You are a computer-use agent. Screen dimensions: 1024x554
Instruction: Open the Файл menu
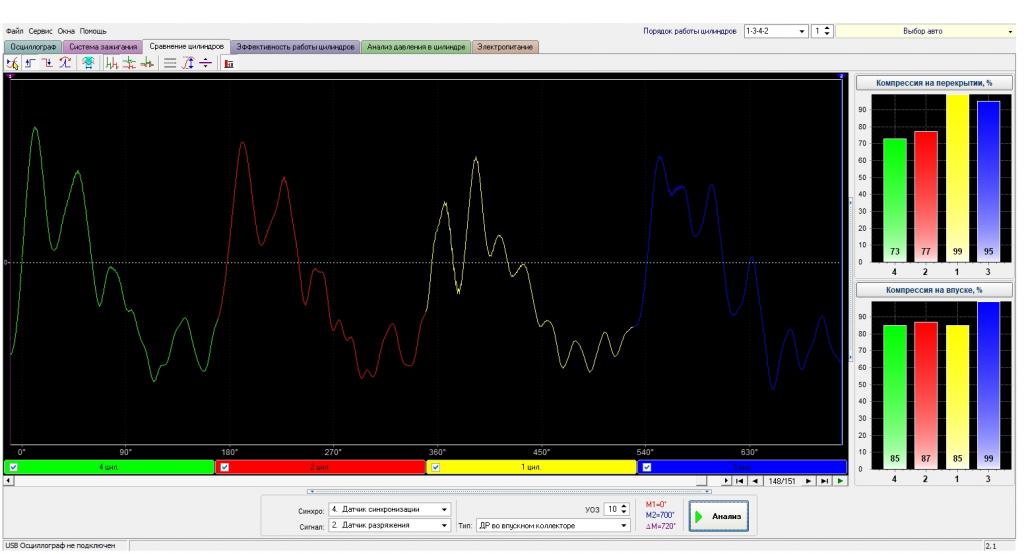[x=14, y=31]
